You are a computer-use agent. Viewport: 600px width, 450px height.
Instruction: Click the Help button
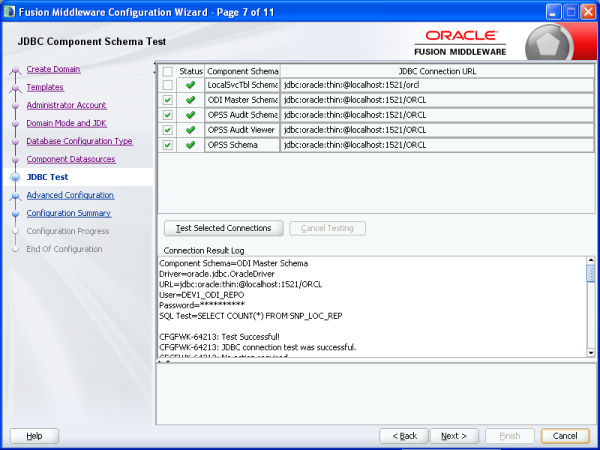[x=34, y=436]
